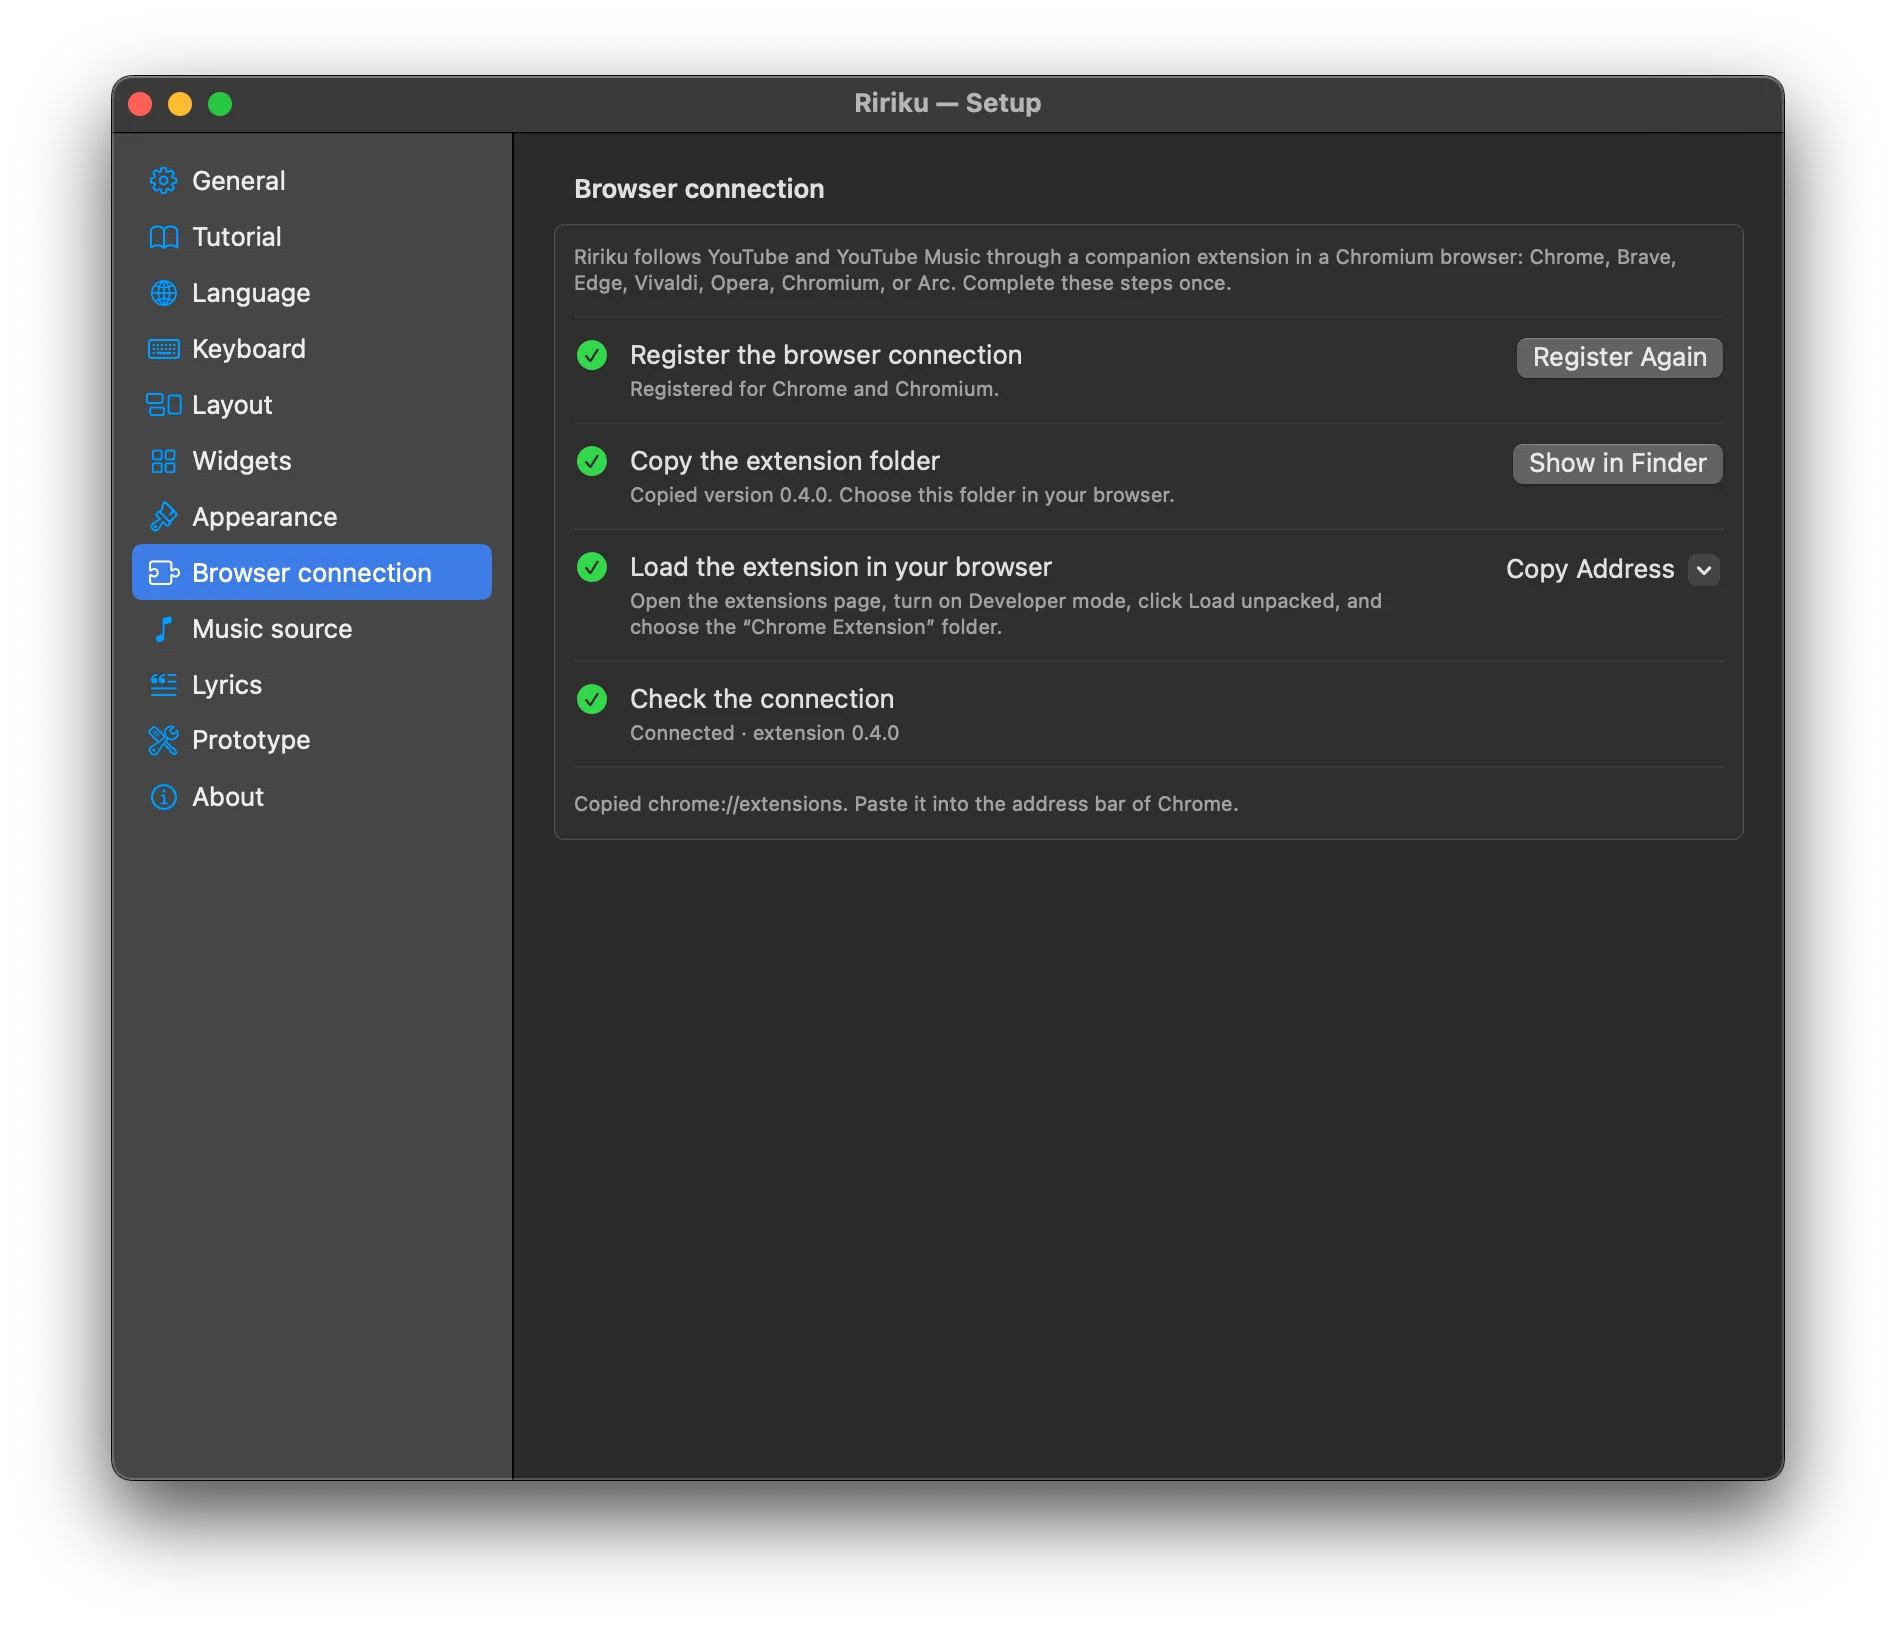This screenshot has width=1896, height=1628.
Task: Expand the Copy Address dropdown chevron
Action: click(1704, 570)
